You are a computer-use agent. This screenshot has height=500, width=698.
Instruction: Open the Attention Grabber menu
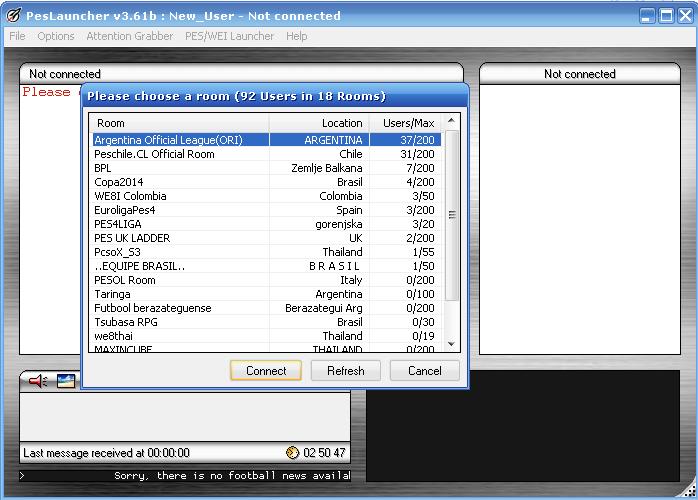point(130,36)
